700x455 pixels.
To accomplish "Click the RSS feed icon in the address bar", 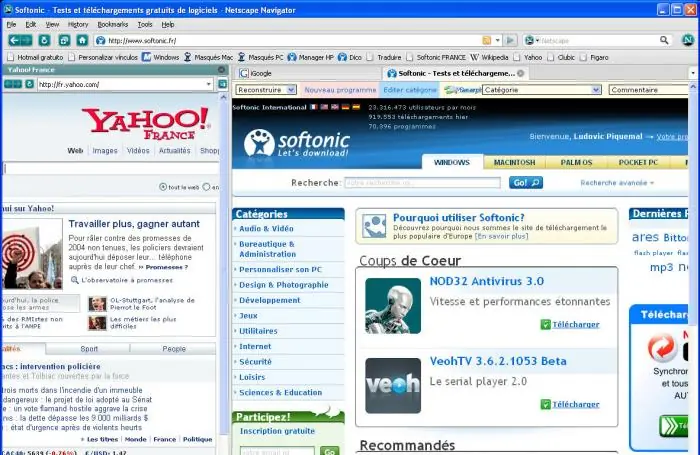I will [487, 41].
